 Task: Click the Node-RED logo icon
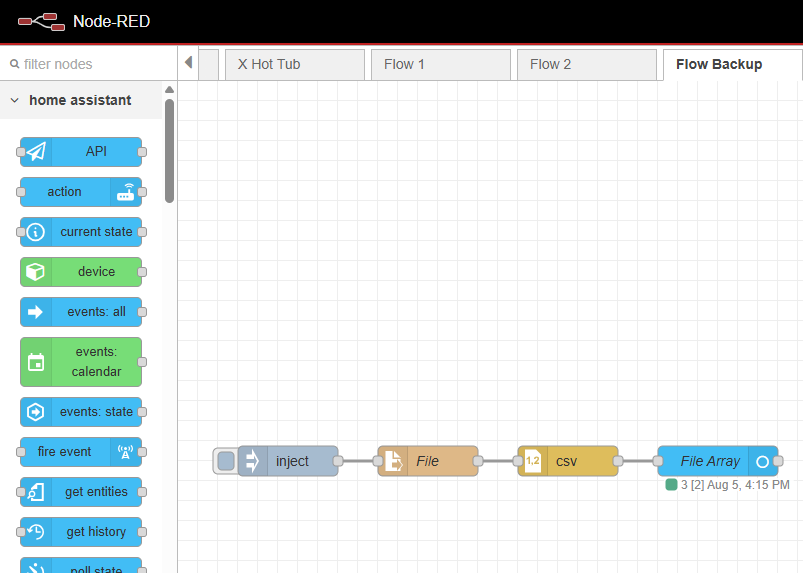[41, 22]
